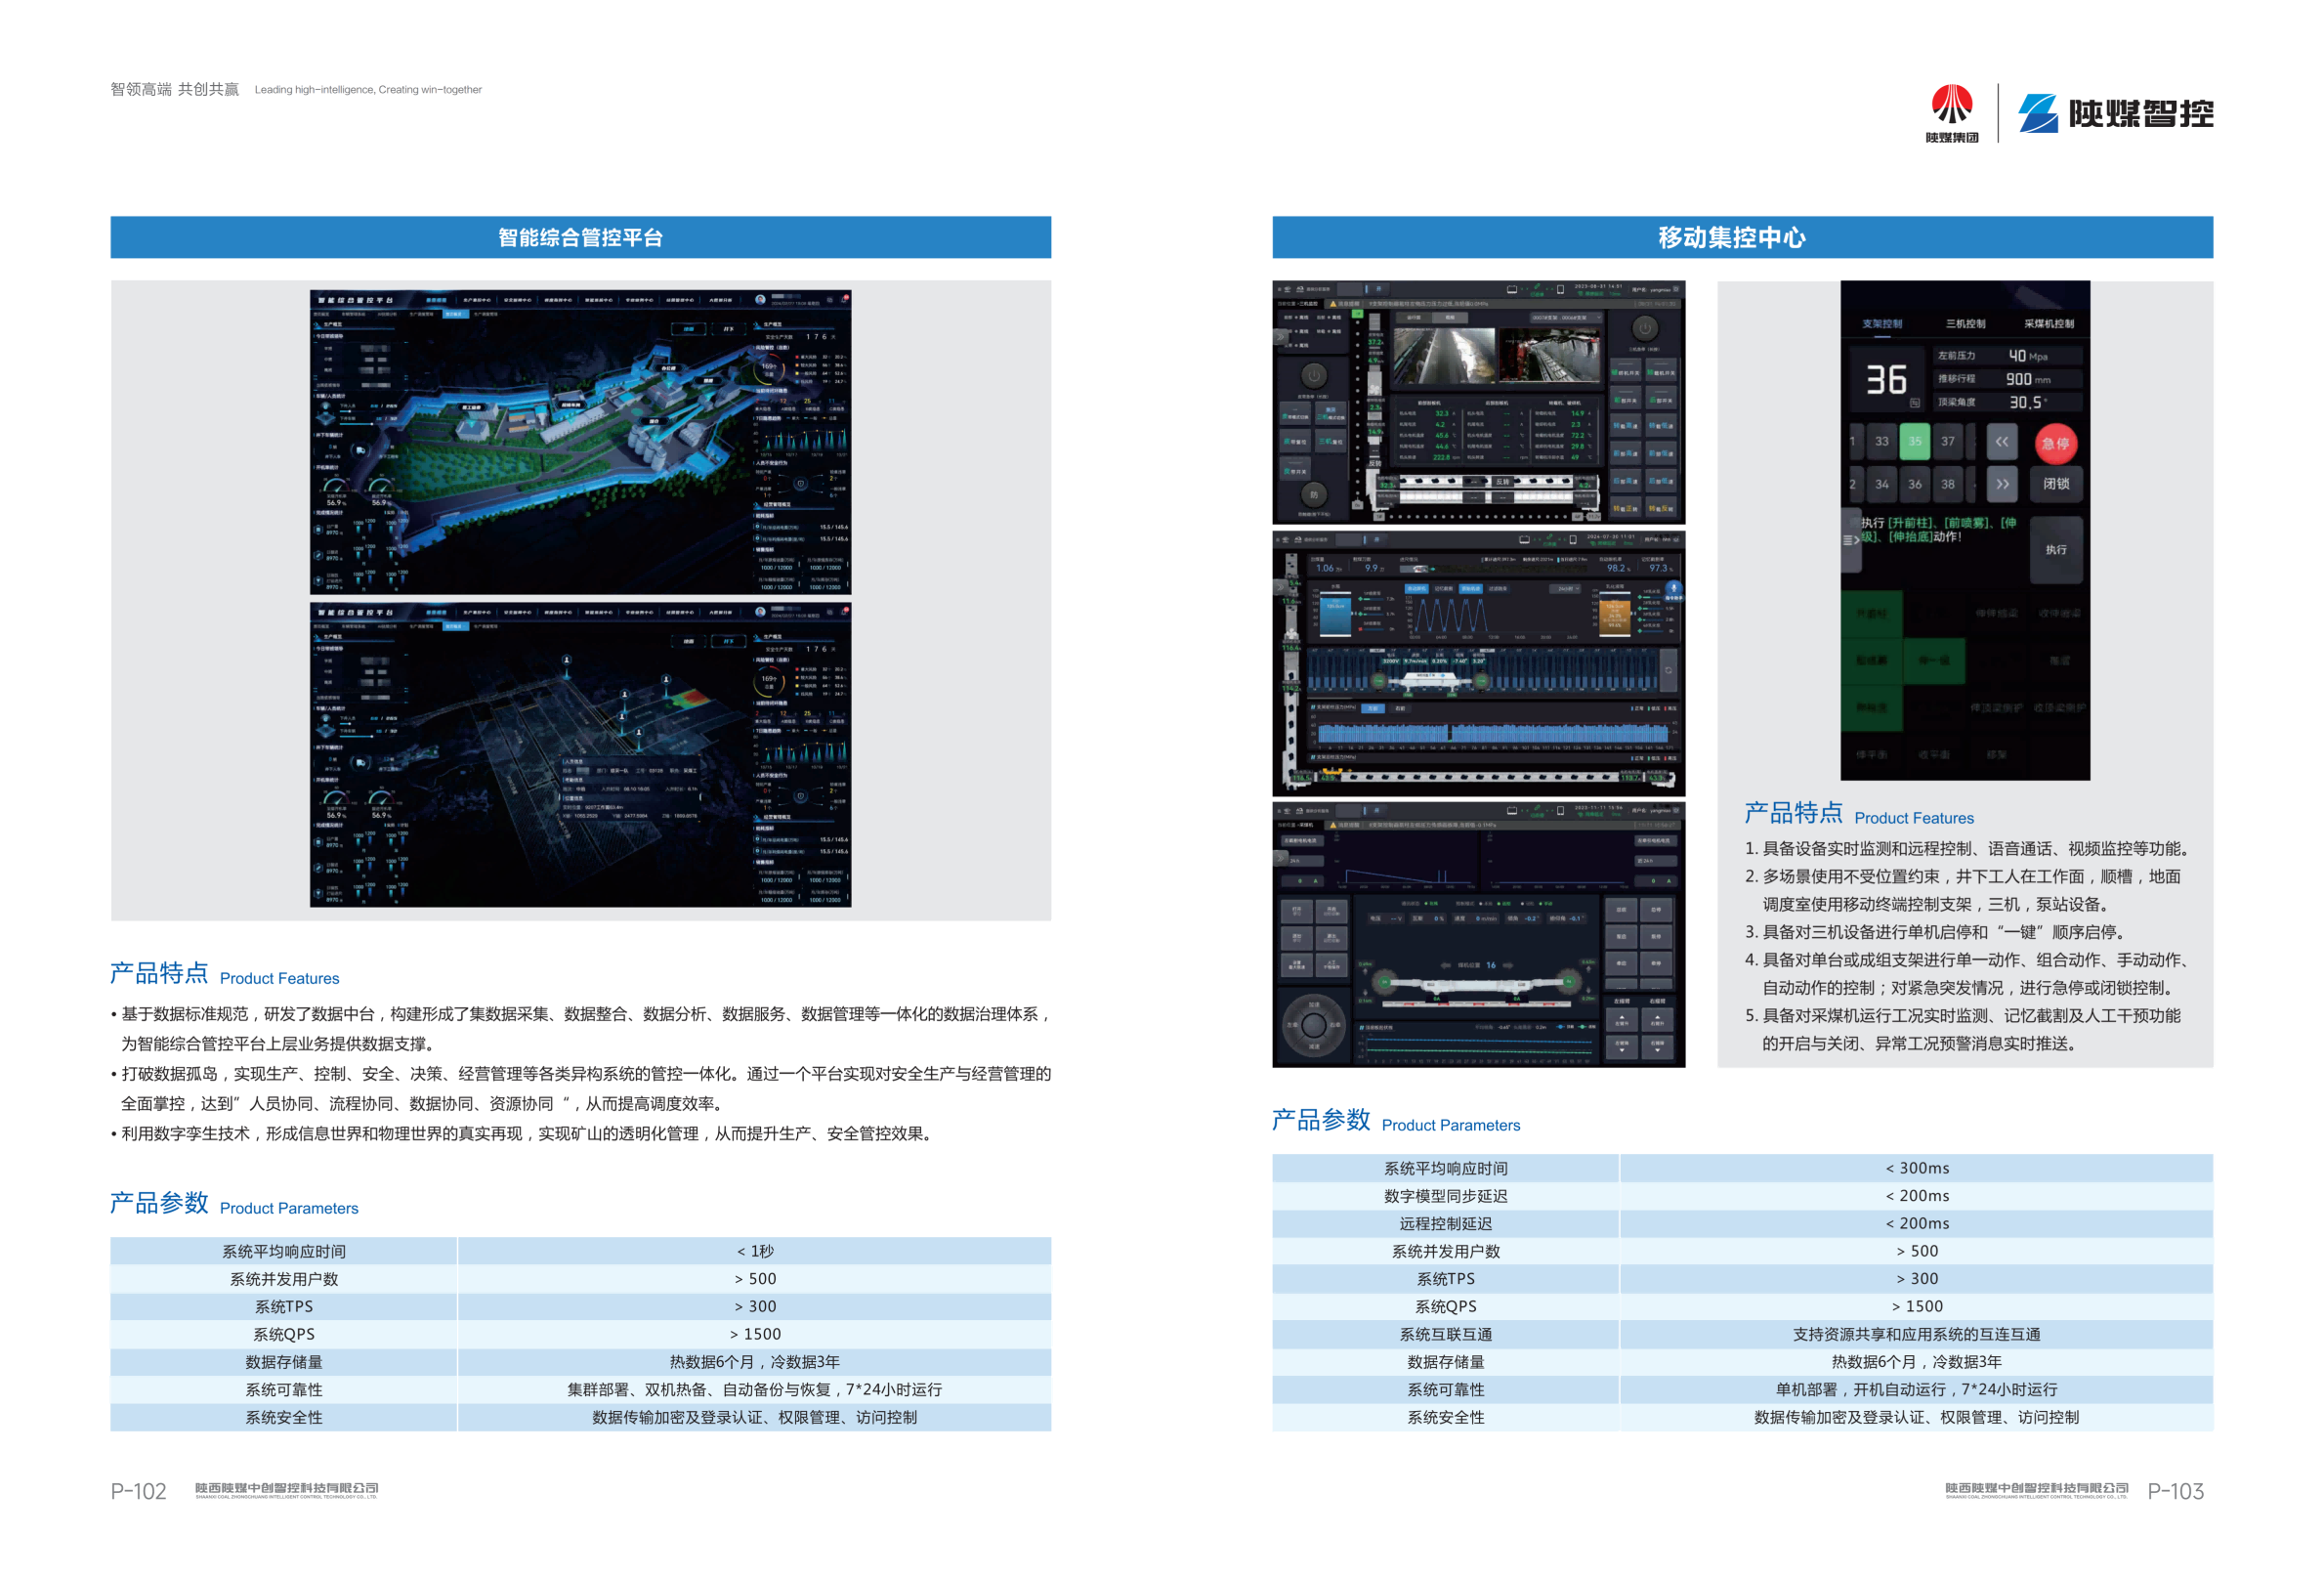Open the side menu handle on mobile panel
The width and height of the screenshot is (2324, 1578).
point(1851,539)
